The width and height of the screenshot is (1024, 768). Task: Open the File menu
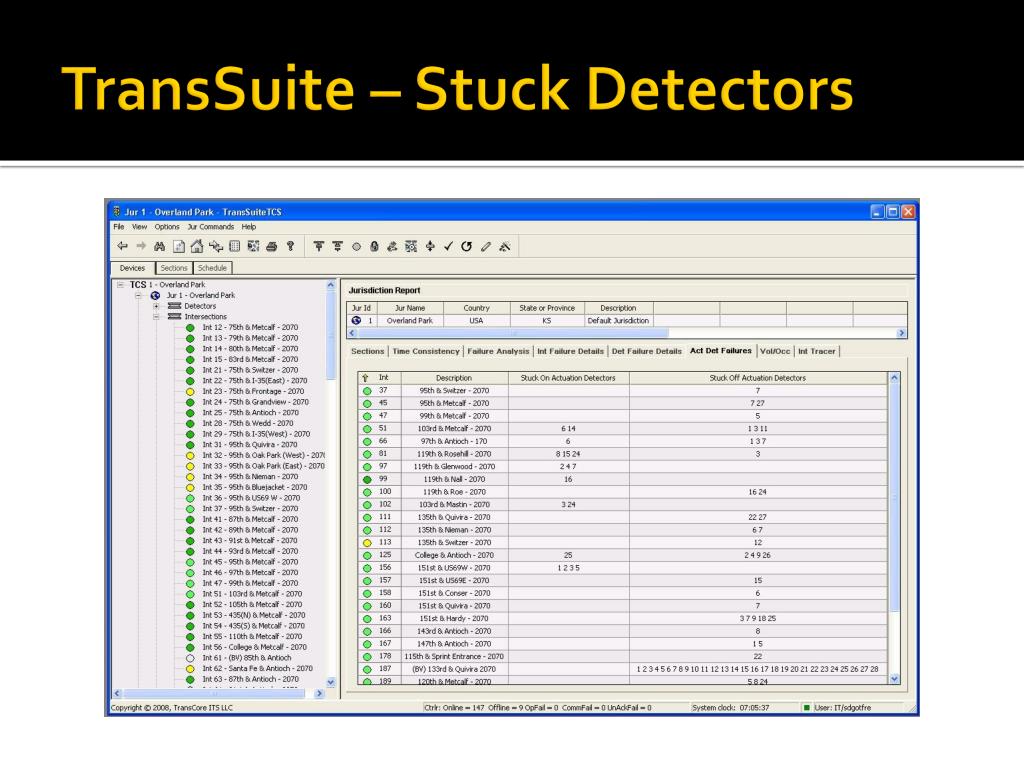pyautogui.click(x=118, y=227)
